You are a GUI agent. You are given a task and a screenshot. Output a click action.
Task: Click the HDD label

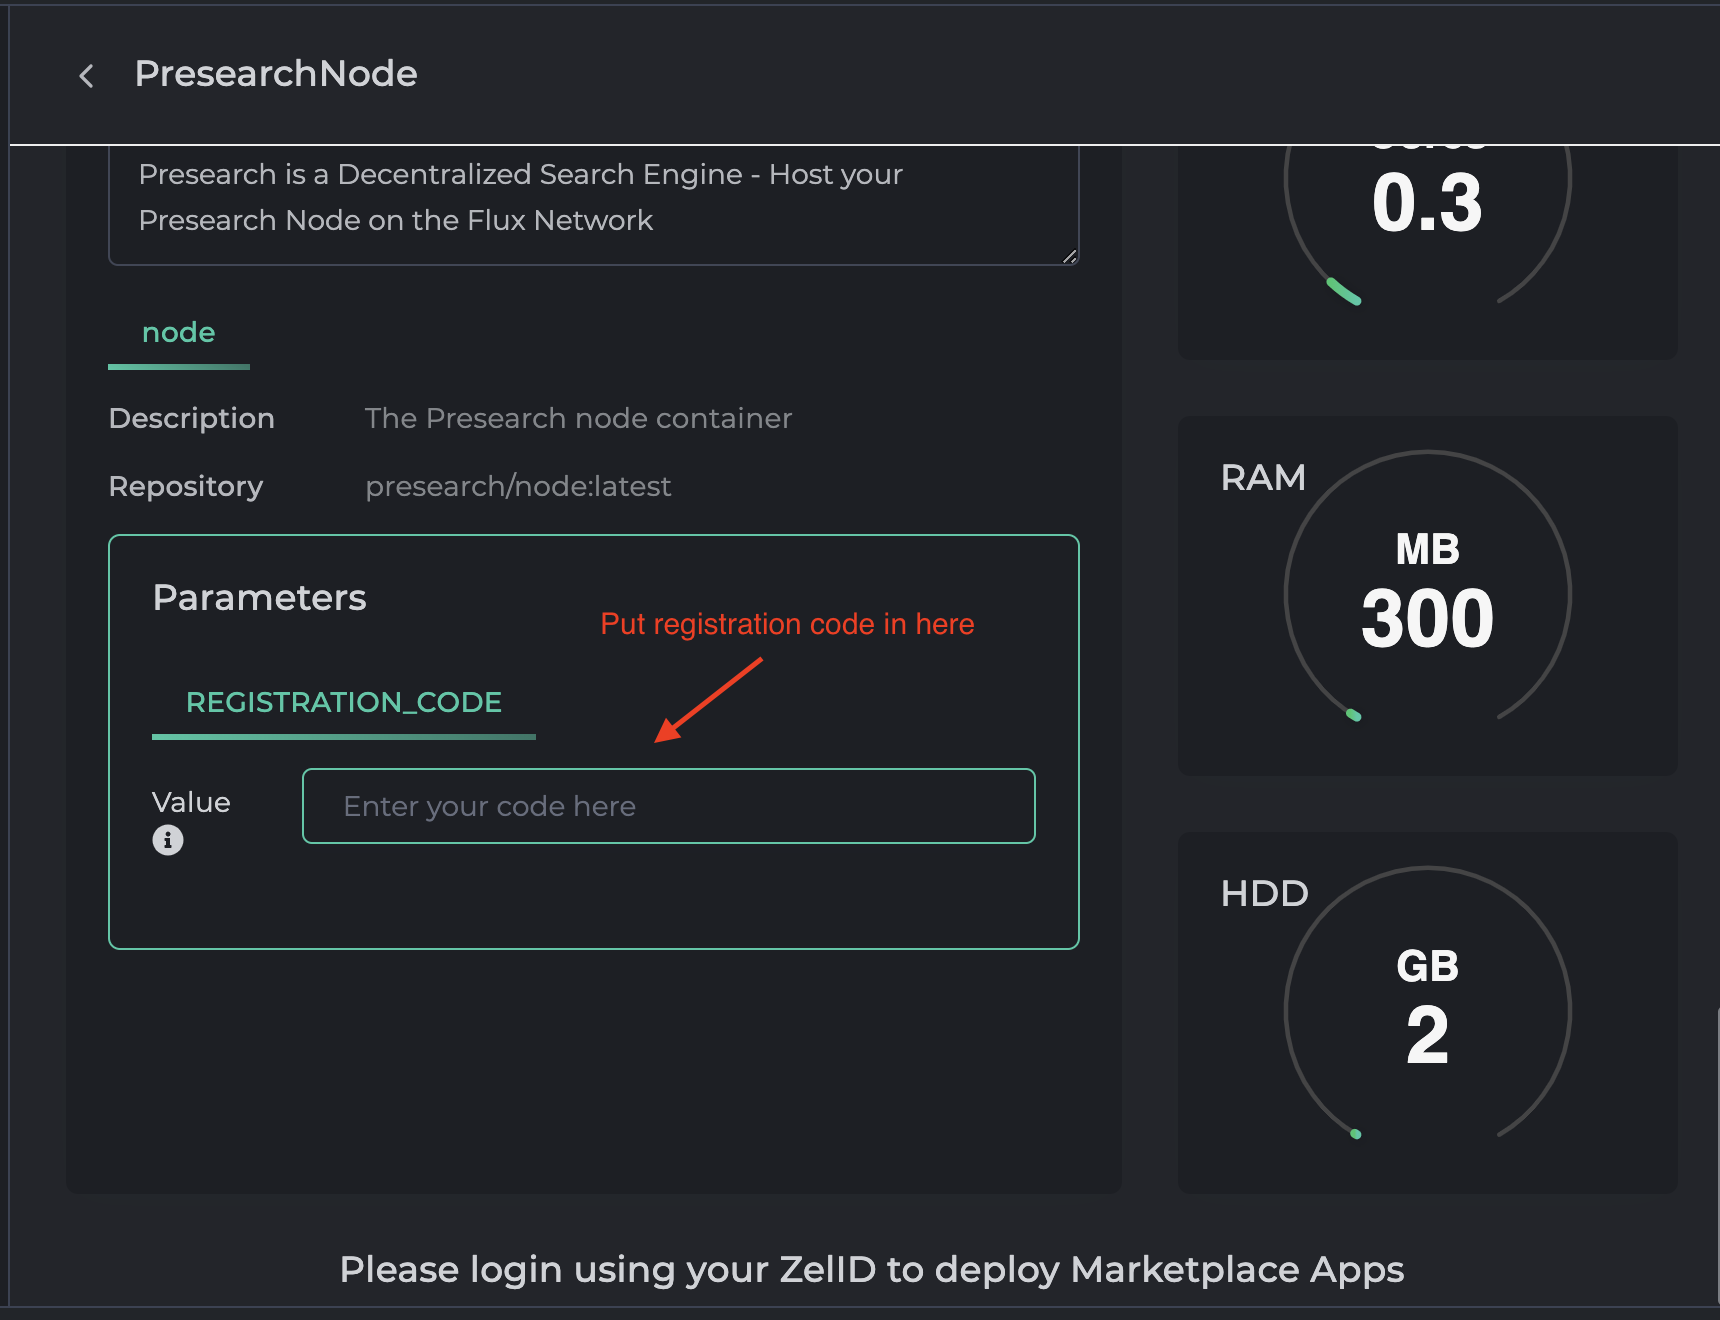click(x=1265, y=894)
